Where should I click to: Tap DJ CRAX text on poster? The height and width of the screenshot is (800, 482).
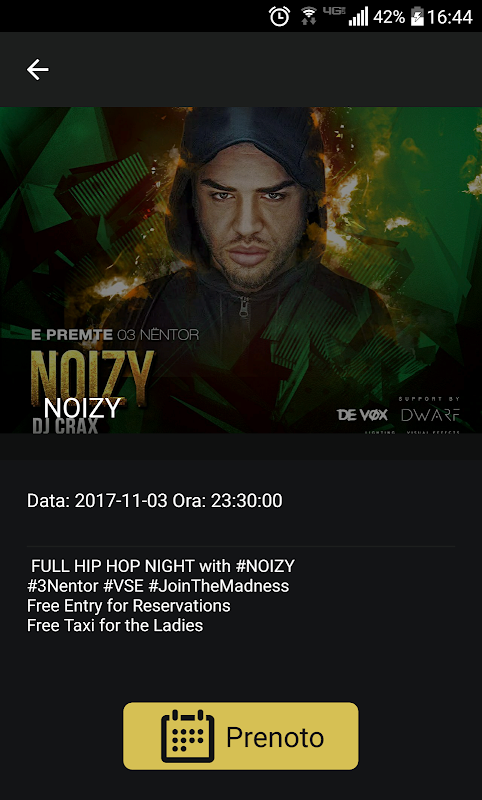[x=65, y=426]
